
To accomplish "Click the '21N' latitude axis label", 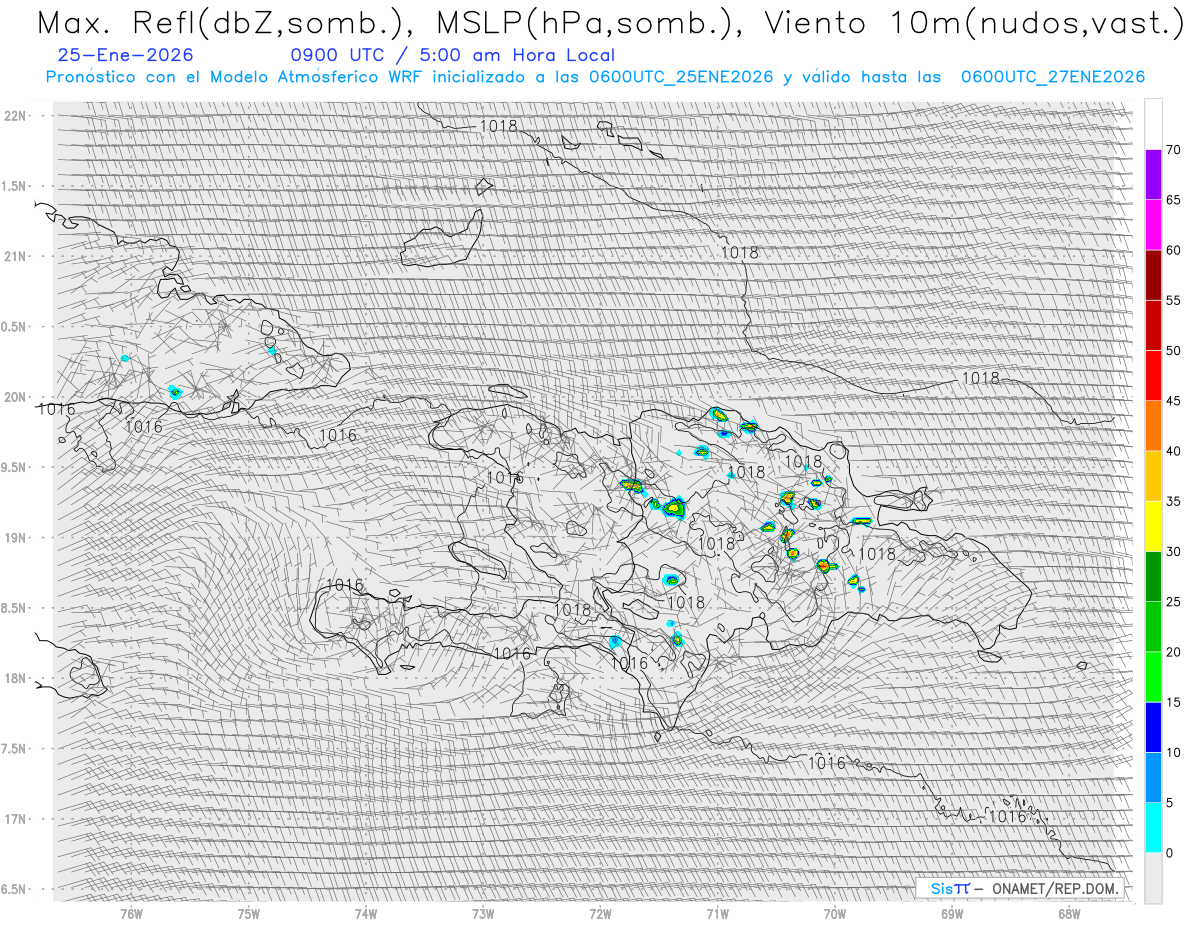I will tap(15, 256).
